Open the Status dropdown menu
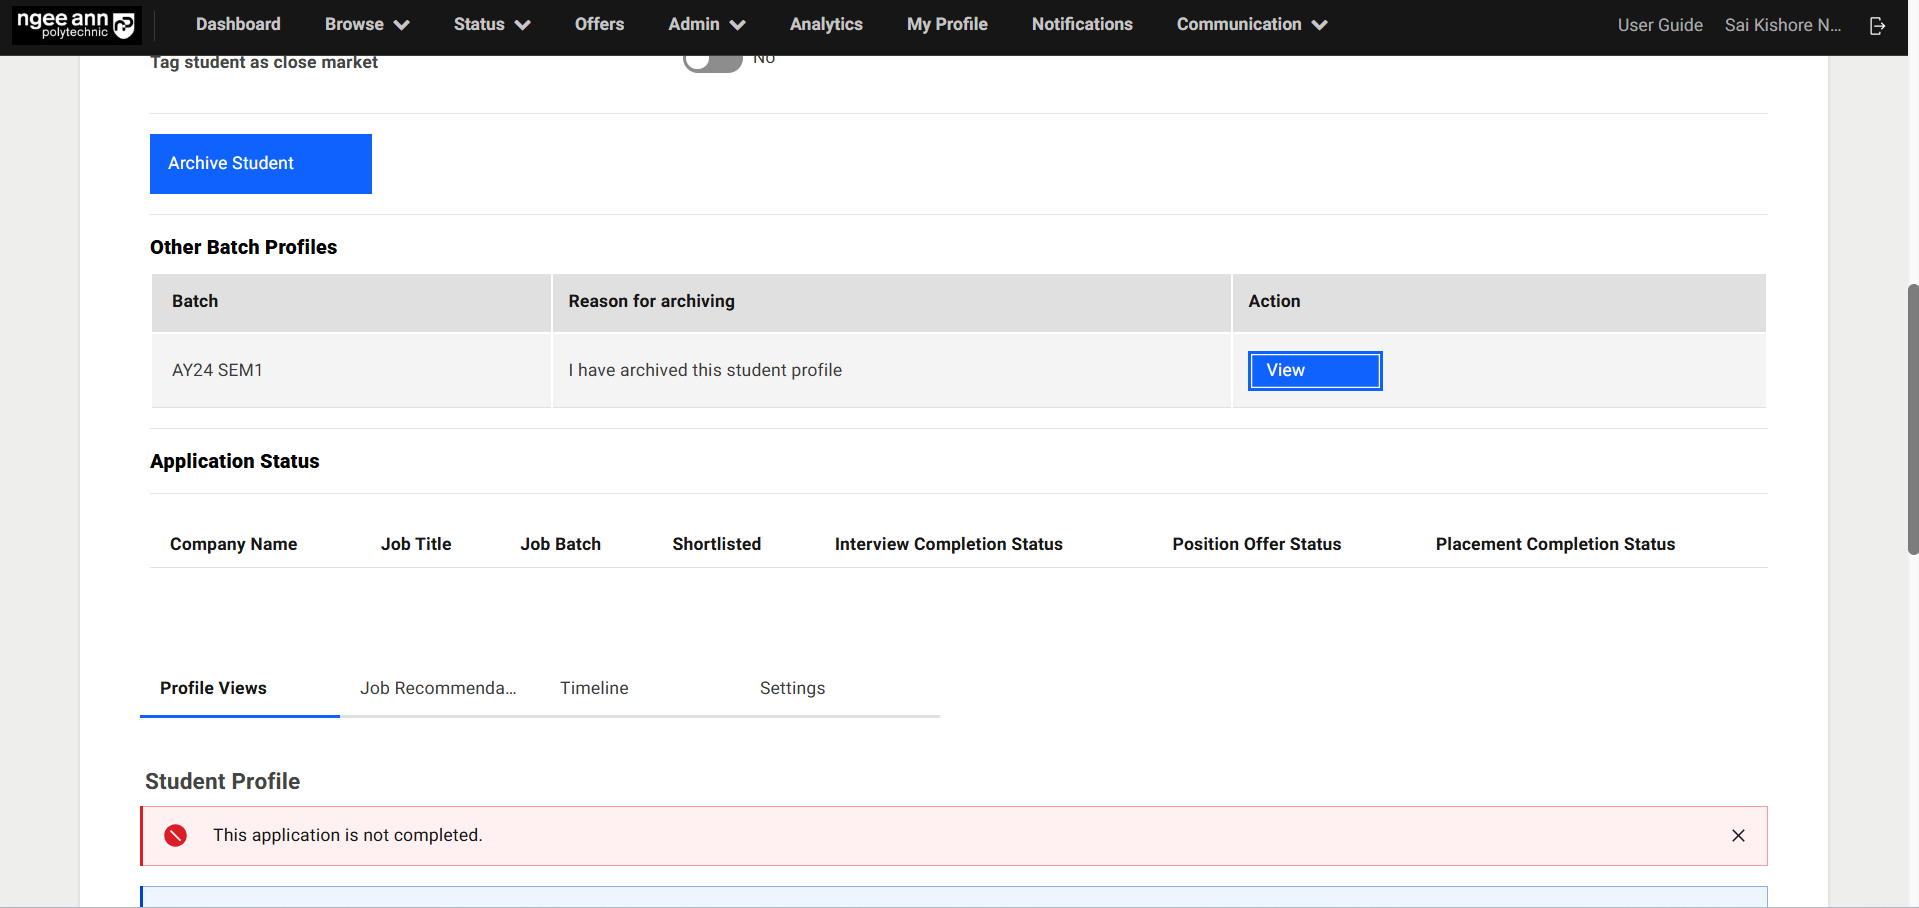The width and height of the screenshot is (1919, 908). (491, 25)
